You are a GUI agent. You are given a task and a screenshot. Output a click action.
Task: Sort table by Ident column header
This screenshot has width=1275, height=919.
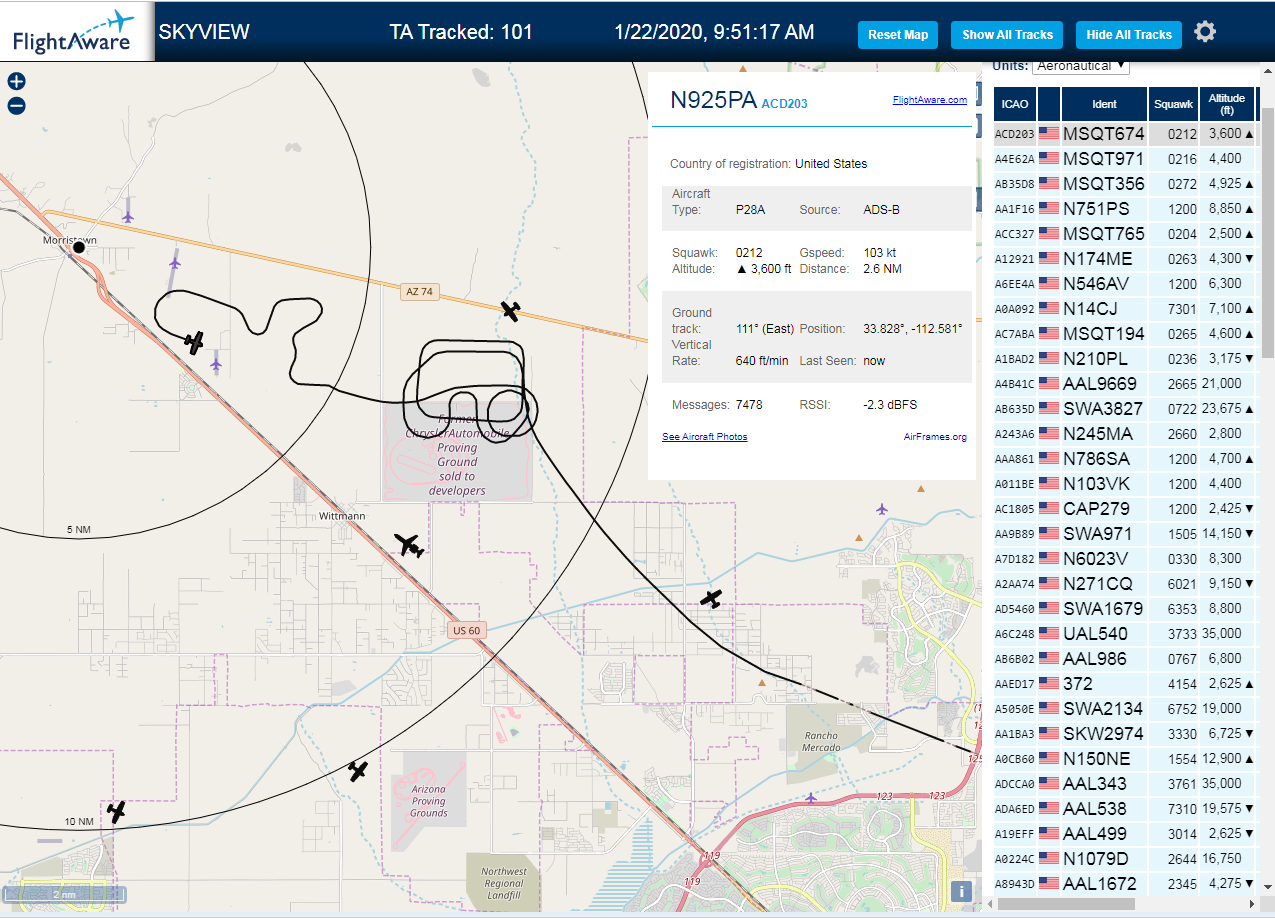click(1104, 103)
